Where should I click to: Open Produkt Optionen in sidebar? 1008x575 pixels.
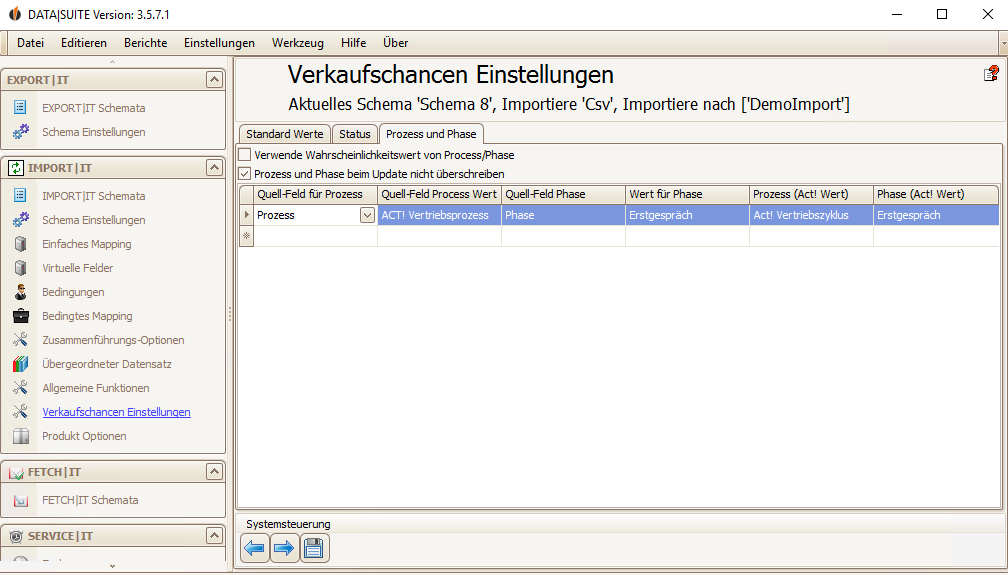tap(84, 436)
